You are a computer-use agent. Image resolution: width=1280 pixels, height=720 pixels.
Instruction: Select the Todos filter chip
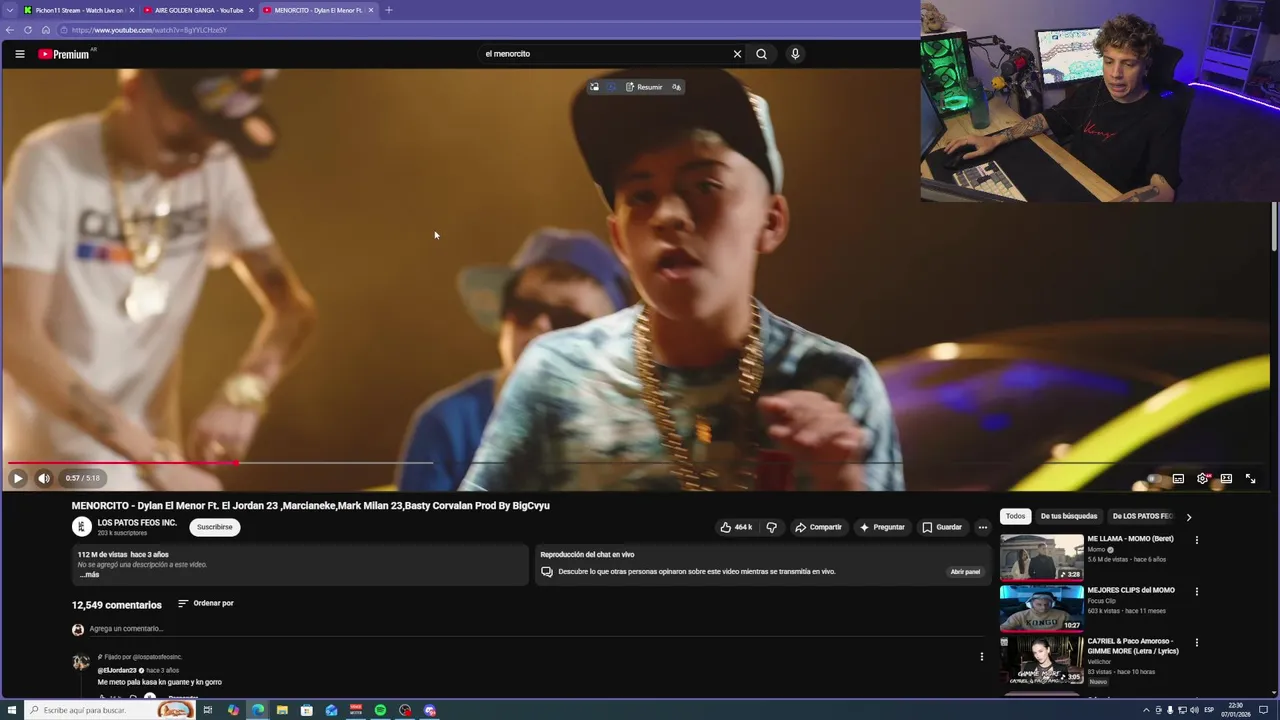1015,516
